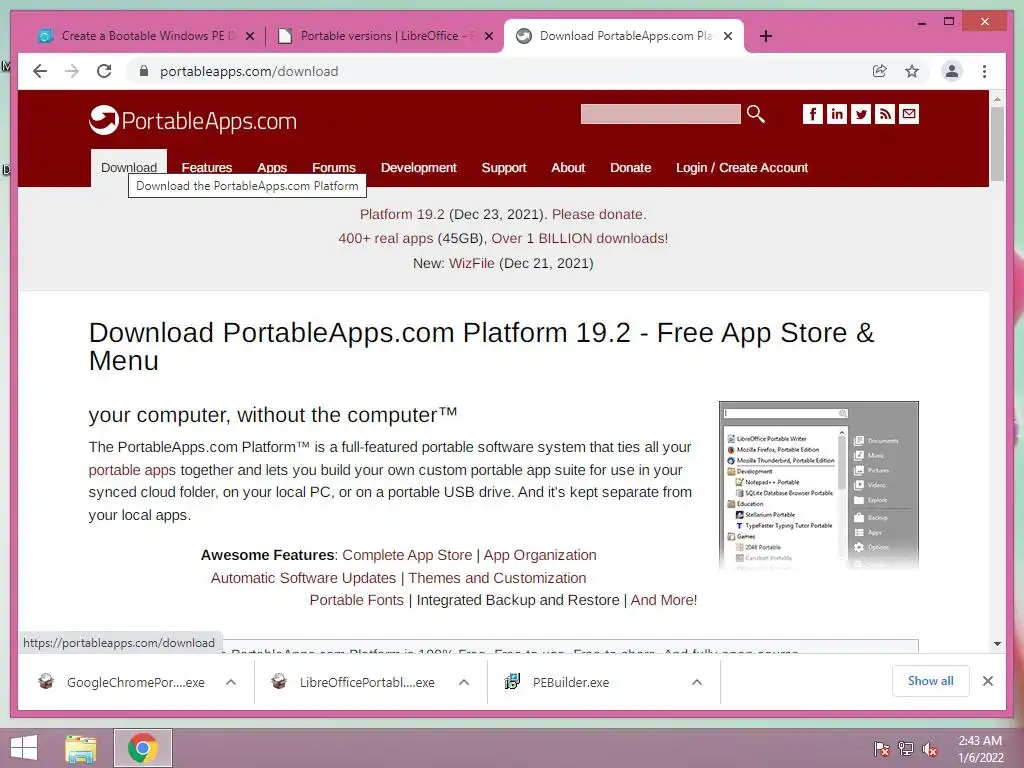This screenshot has width=1024, height=768.
Task: Click the Please donate link
Action: point(599,214)
